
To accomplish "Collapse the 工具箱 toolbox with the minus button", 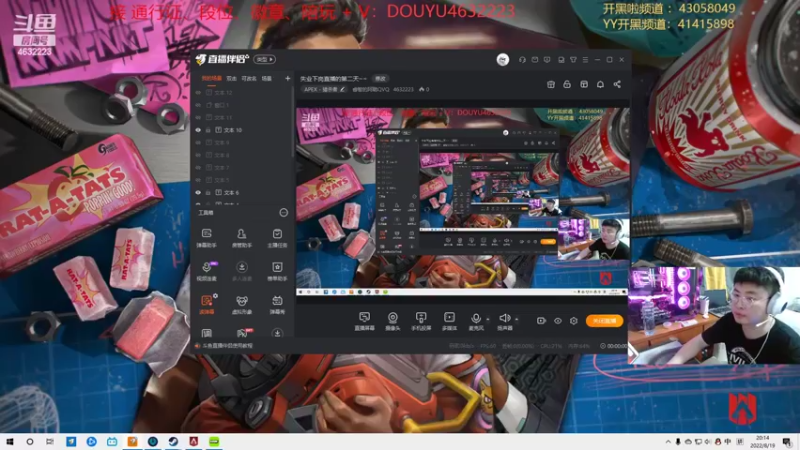I will click(x=284, y=212).
